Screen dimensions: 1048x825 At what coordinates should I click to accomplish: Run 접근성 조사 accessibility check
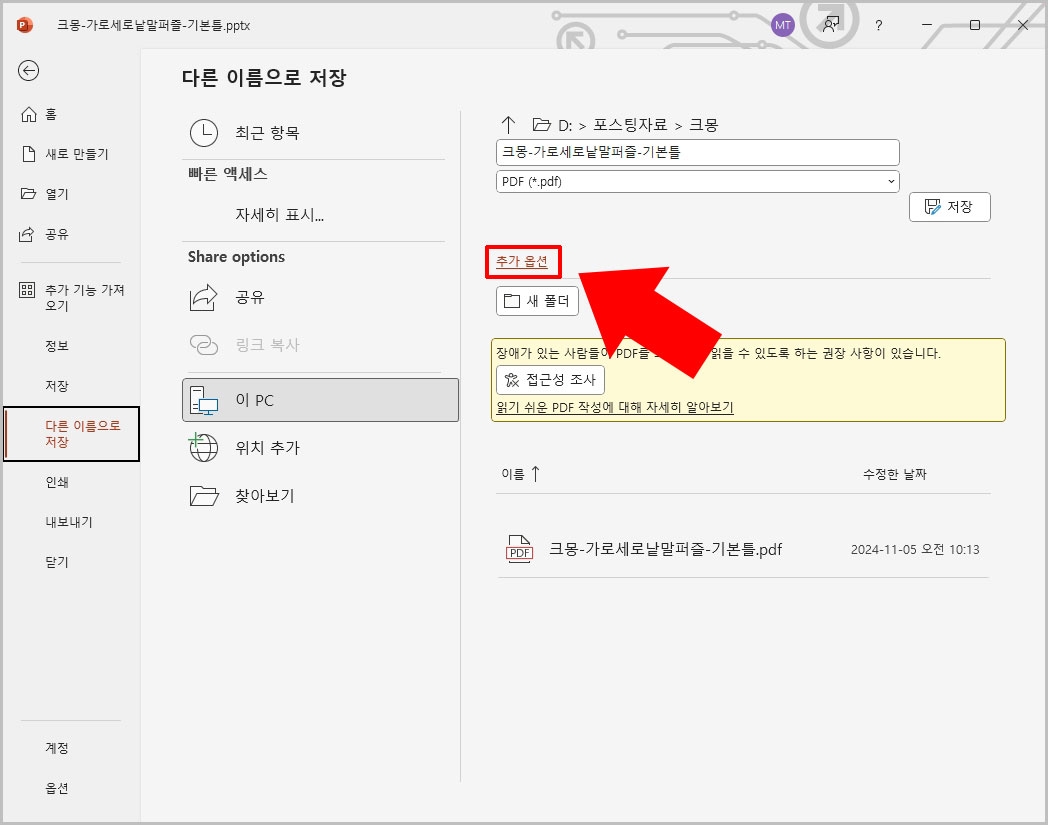551,379
